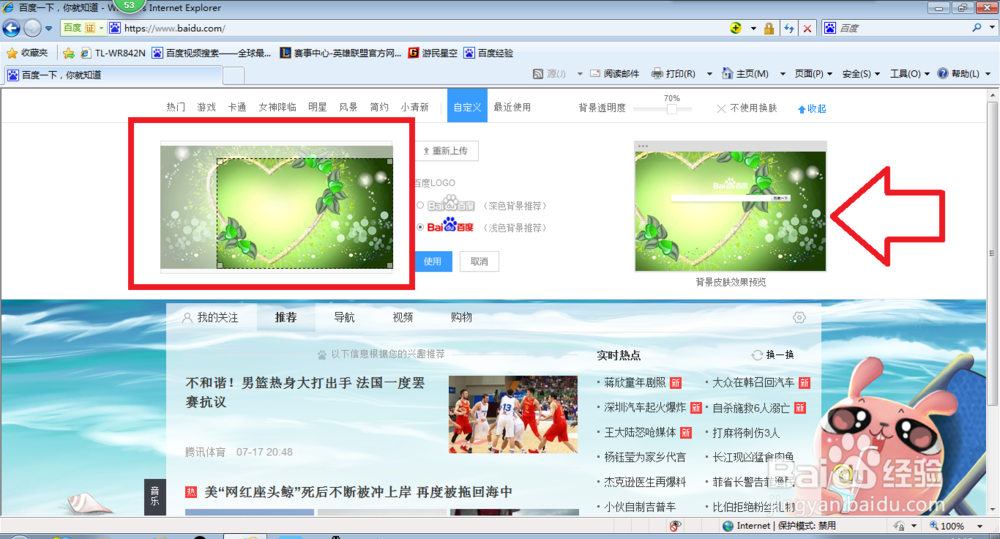The width and height of the screenshot is (1000, 539).
Task: Open the 男篮热身大打出手 news headline
Action: point(305,392)
